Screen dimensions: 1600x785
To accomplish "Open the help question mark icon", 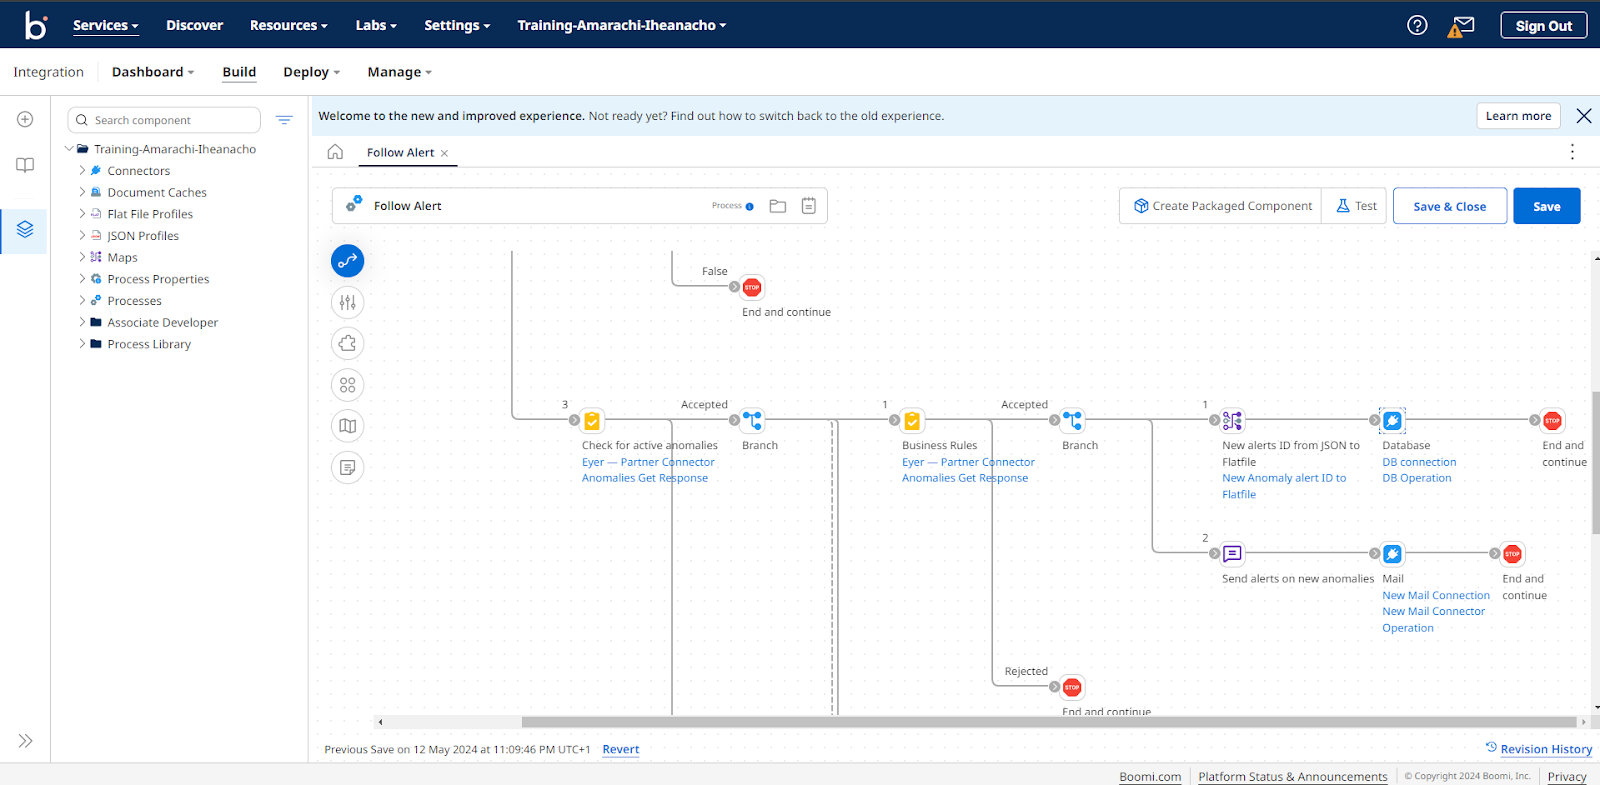I will [1417, 25].
